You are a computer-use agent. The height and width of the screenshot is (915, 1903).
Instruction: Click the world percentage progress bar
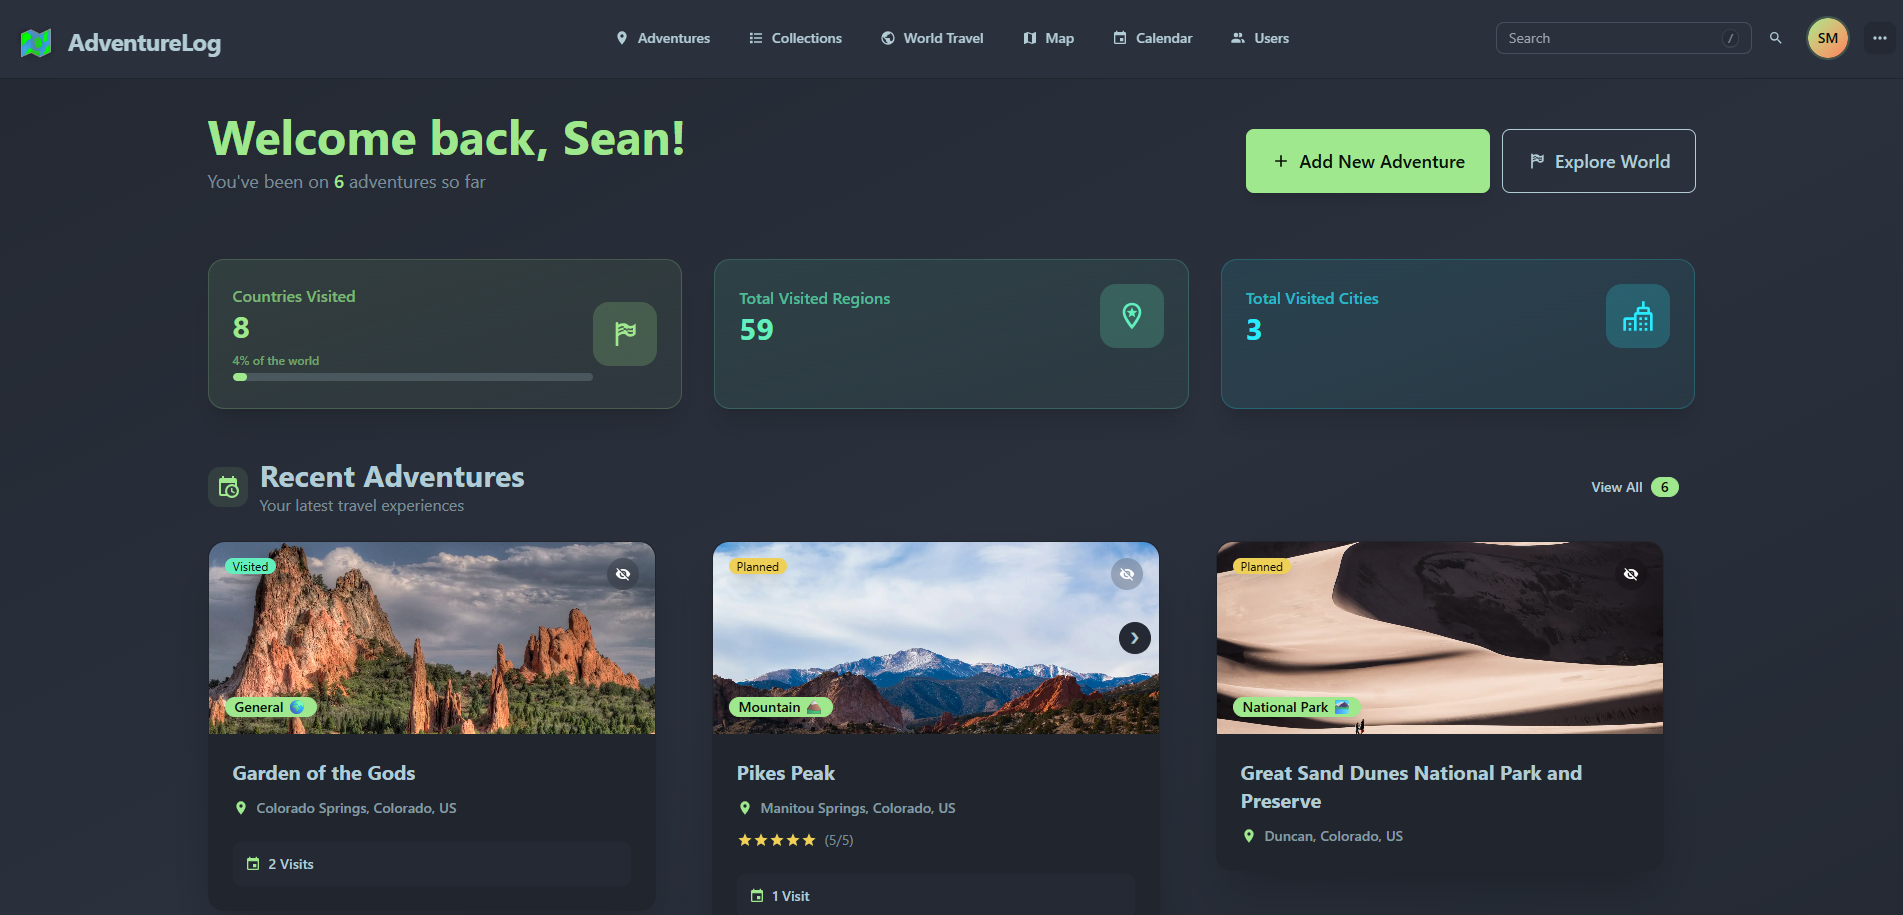coord(412,377)
